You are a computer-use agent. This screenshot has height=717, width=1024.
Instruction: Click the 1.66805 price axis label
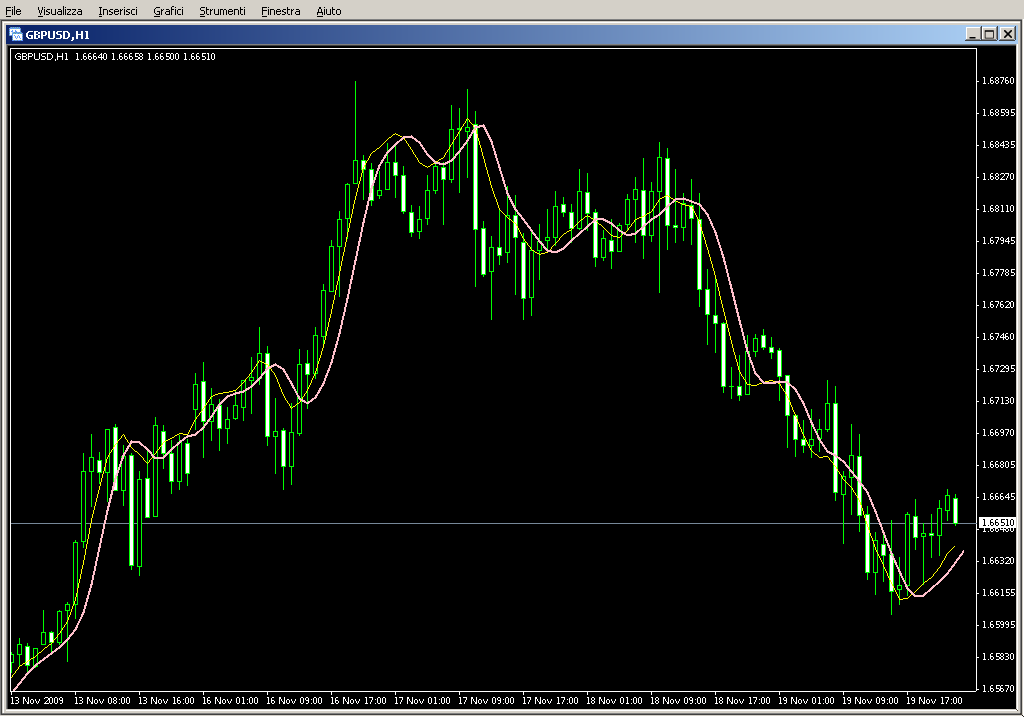[x=999, y=465]
